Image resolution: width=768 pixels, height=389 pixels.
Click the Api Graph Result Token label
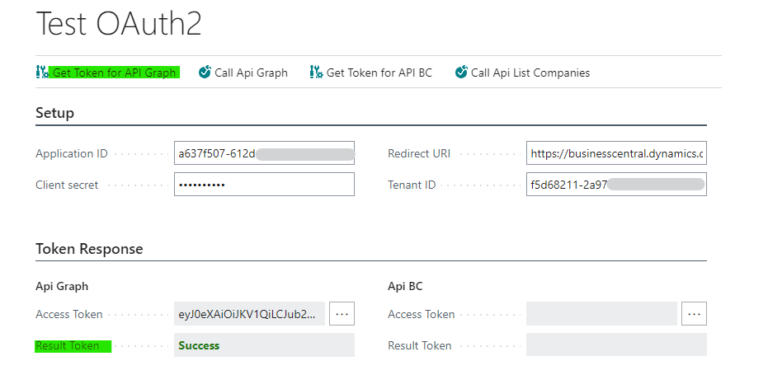point(68,346)
